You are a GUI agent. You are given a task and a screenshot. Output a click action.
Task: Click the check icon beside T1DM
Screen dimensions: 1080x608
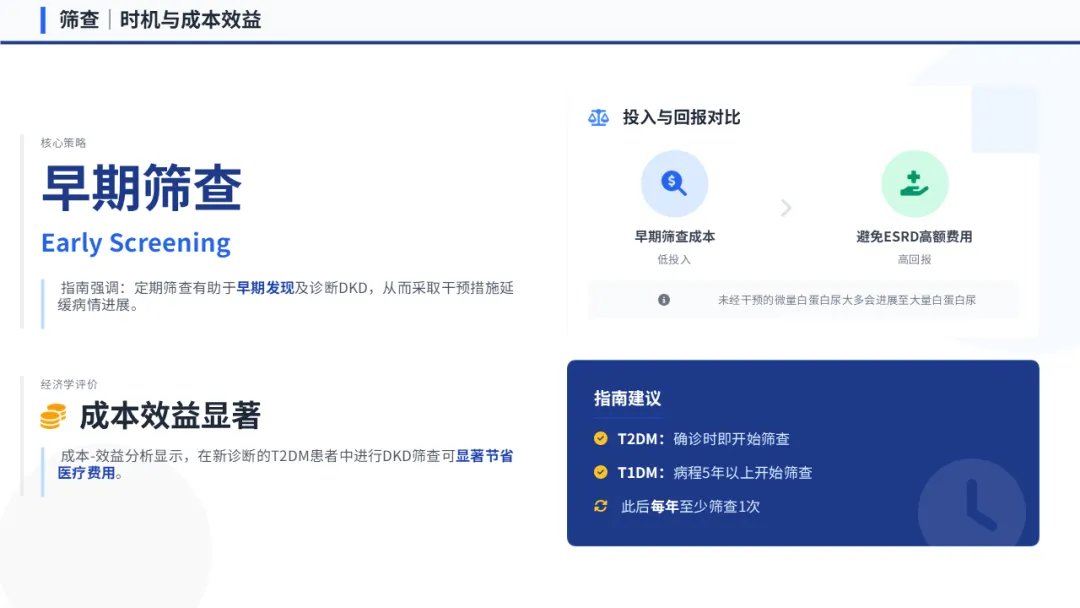pos(601,472)
